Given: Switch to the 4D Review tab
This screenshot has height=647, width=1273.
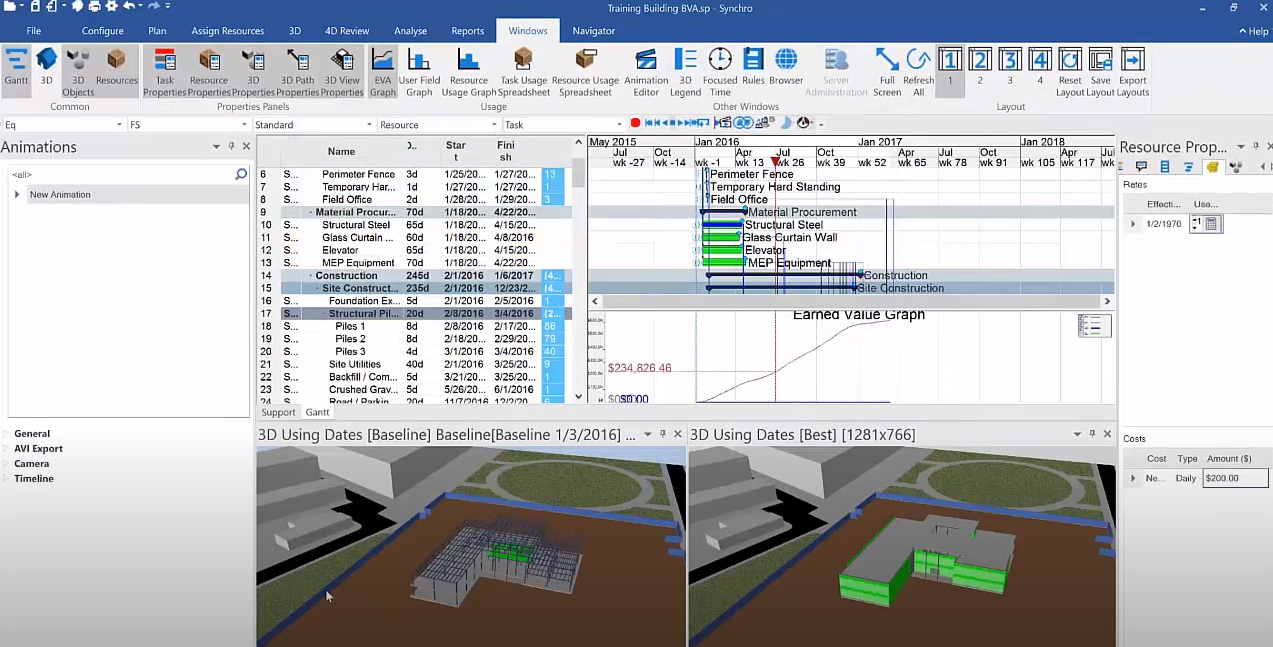Looking at the screenshot, I should tap(348, 31).
